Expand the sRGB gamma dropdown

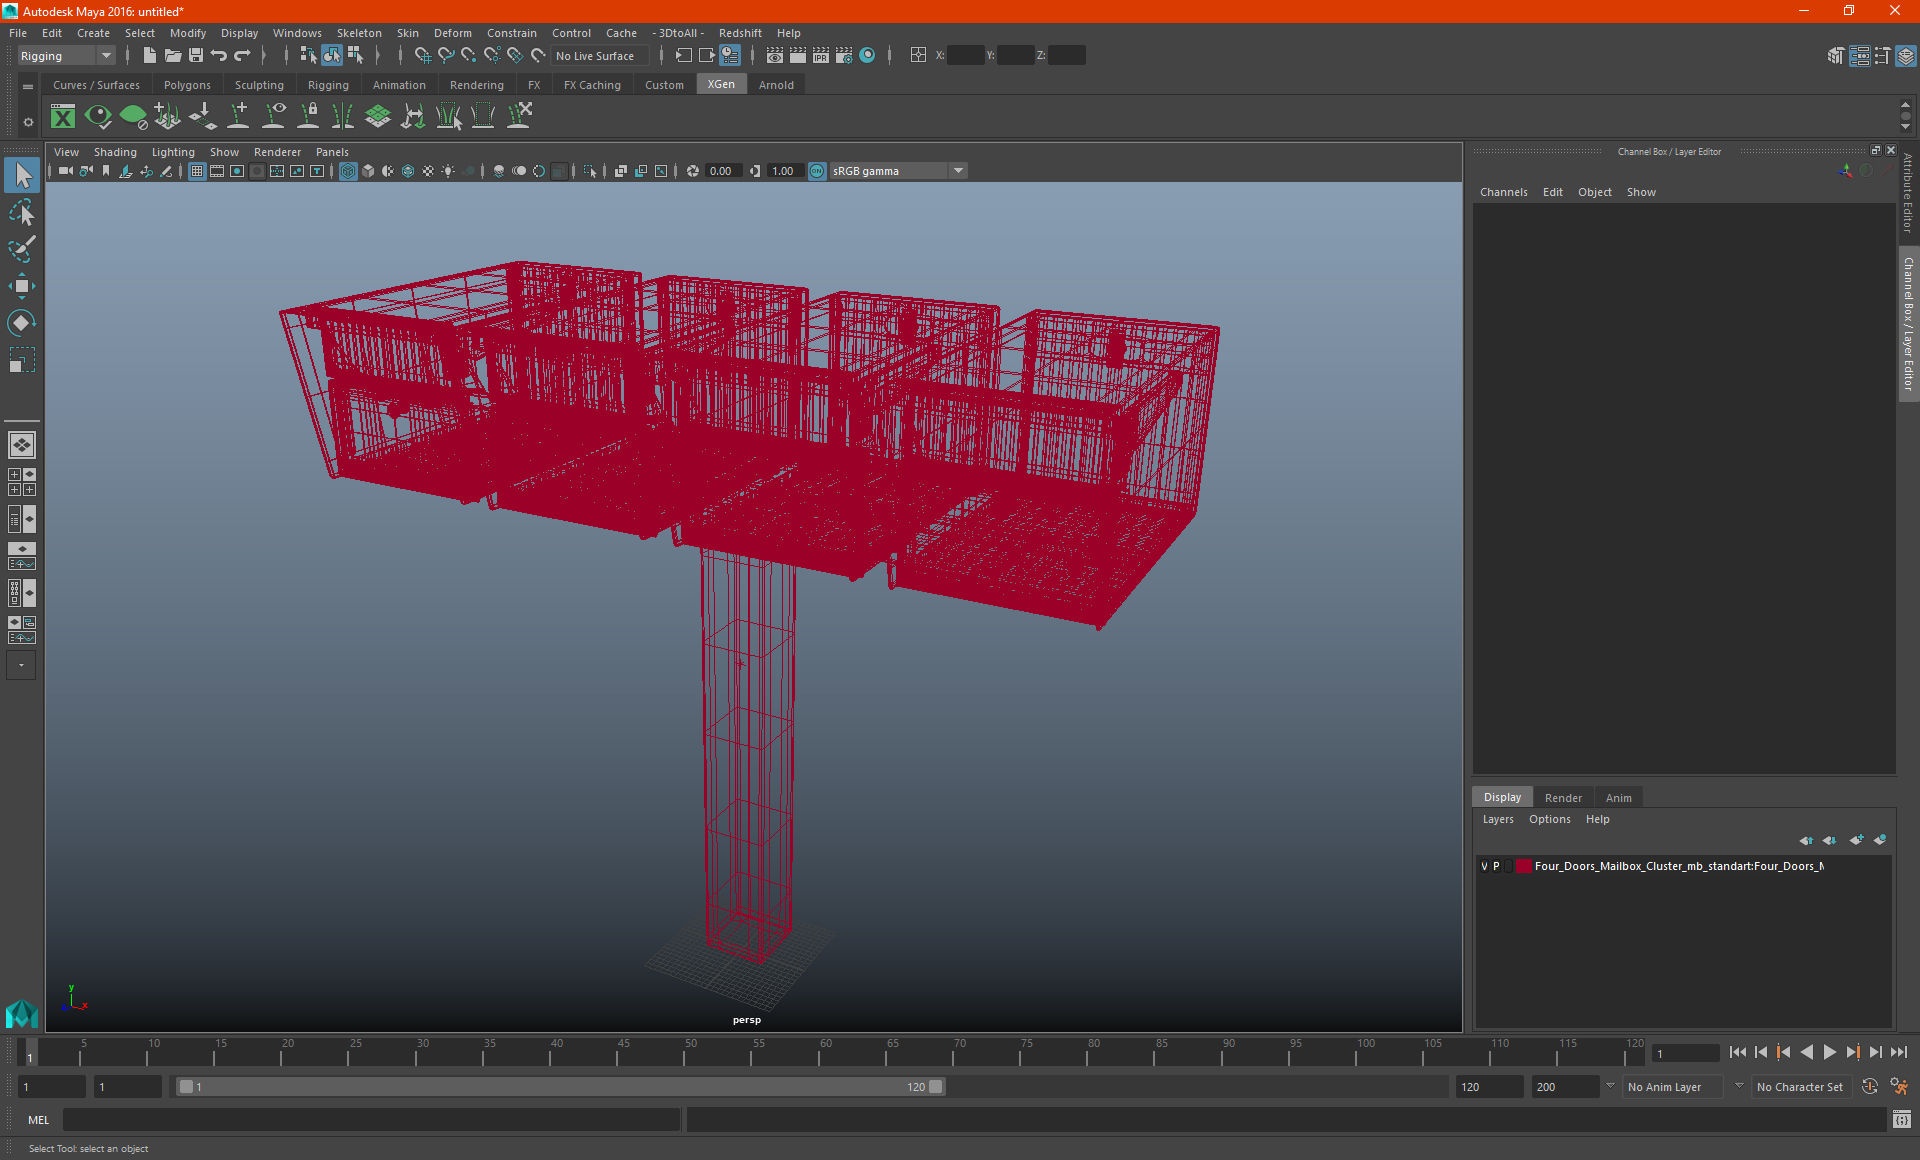point(958,171)
